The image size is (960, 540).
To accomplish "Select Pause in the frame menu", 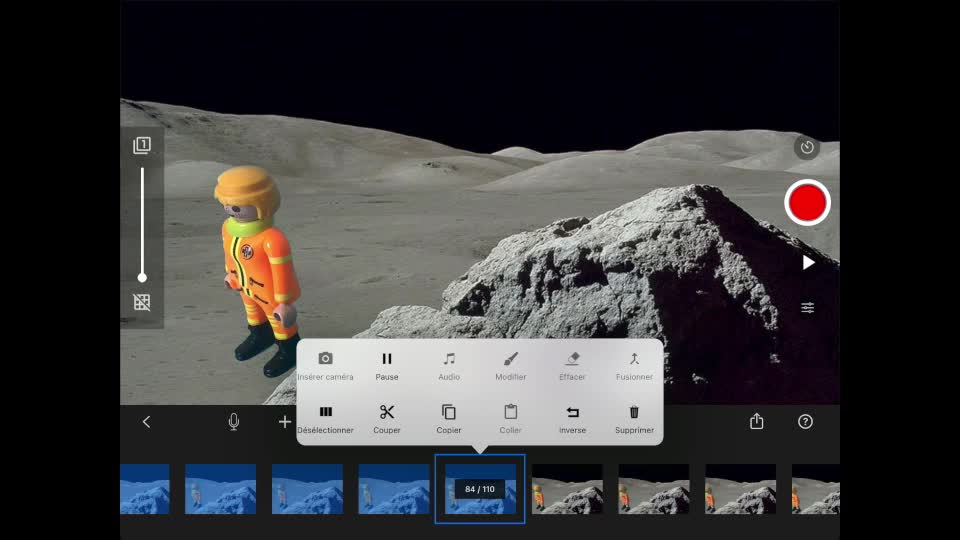I will click(387, 359).
